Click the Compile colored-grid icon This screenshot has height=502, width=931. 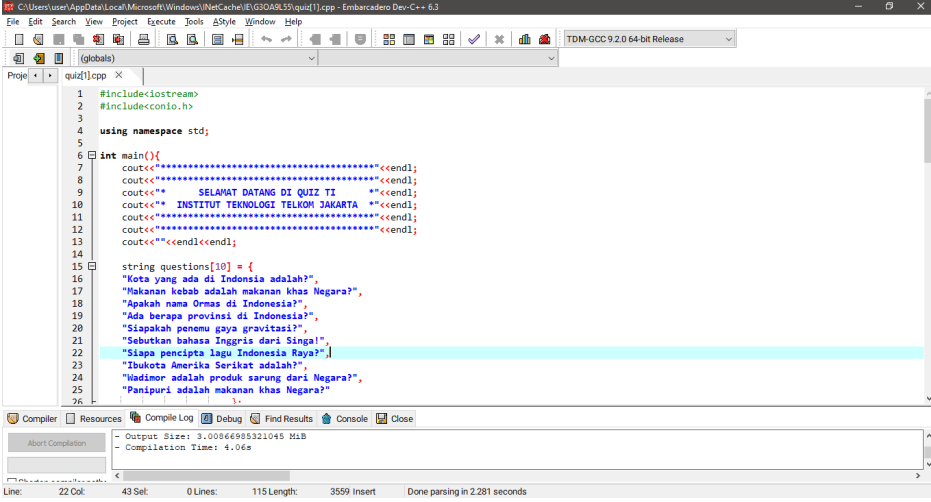point(389,39)
